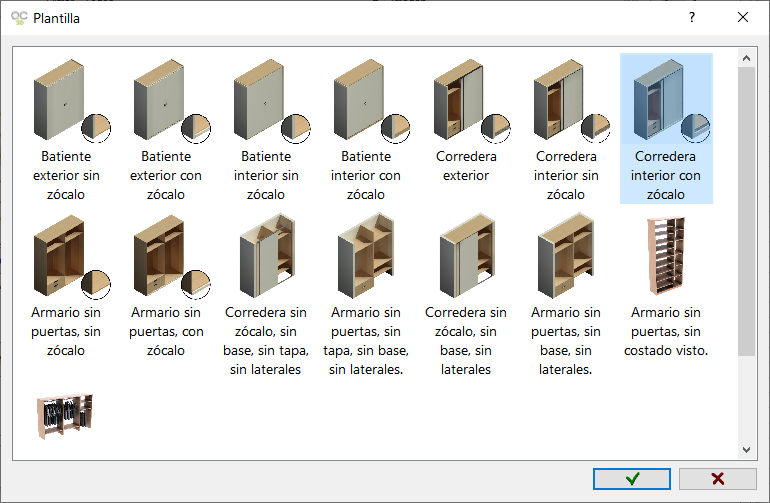Click the 'Armario sin puertas, con zócalo' label

tap(166, 332)
